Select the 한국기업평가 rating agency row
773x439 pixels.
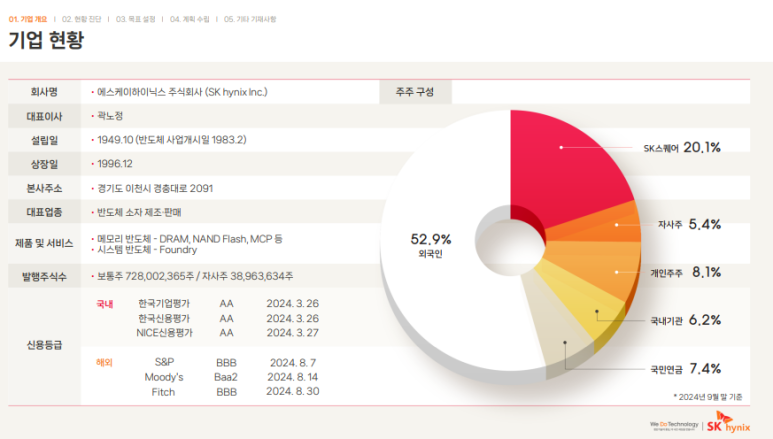(228, 303)
